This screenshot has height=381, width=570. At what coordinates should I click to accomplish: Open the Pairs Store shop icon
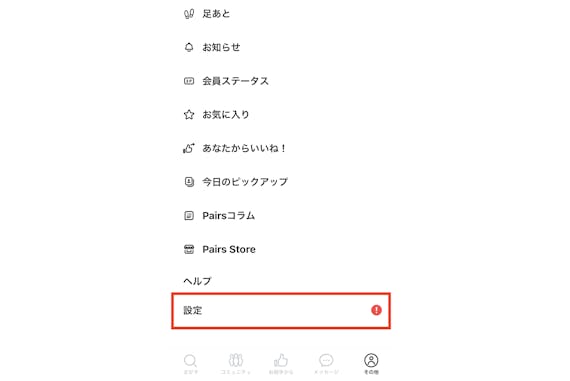tap(189, 249)
